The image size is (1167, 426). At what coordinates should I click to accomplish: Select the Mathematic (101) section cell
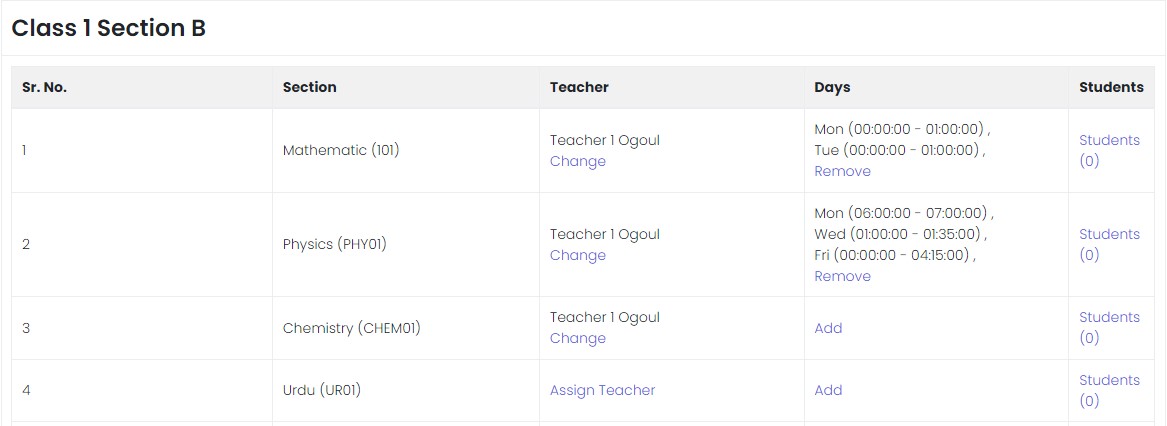click(340, 151)
